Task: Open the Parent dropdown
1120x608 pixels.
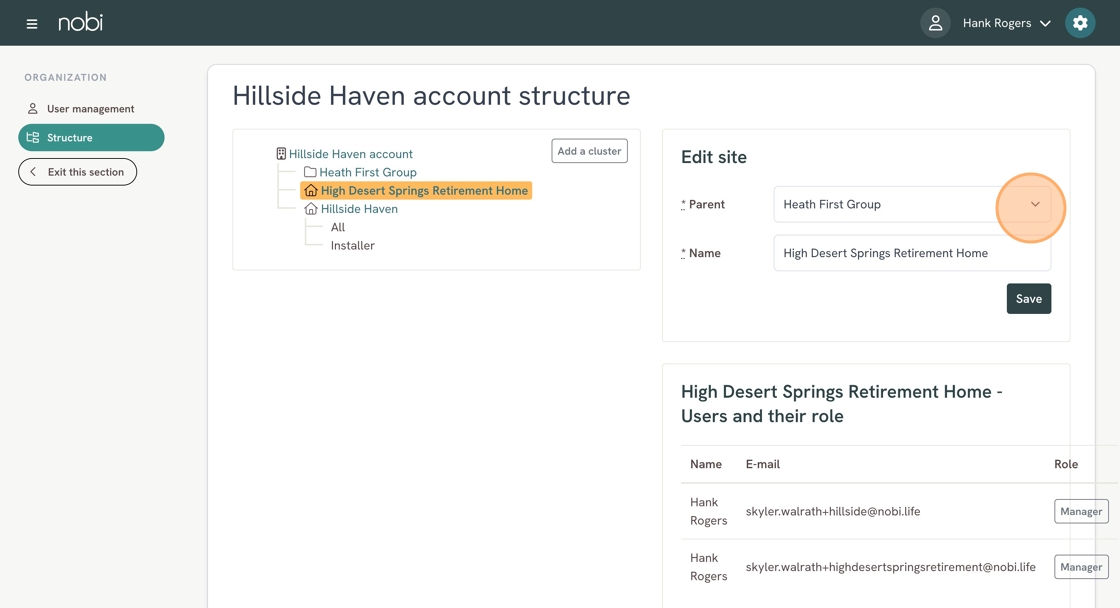Action: point(912,204)
